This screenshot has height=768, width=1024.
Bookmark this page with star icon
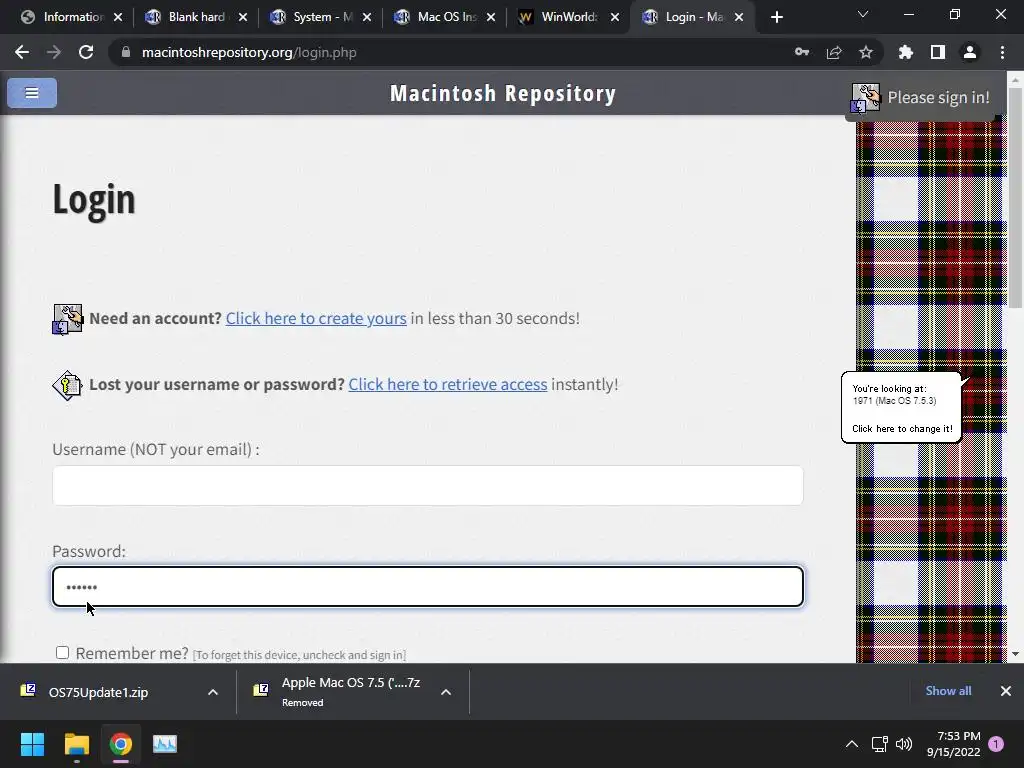[866, 52]
